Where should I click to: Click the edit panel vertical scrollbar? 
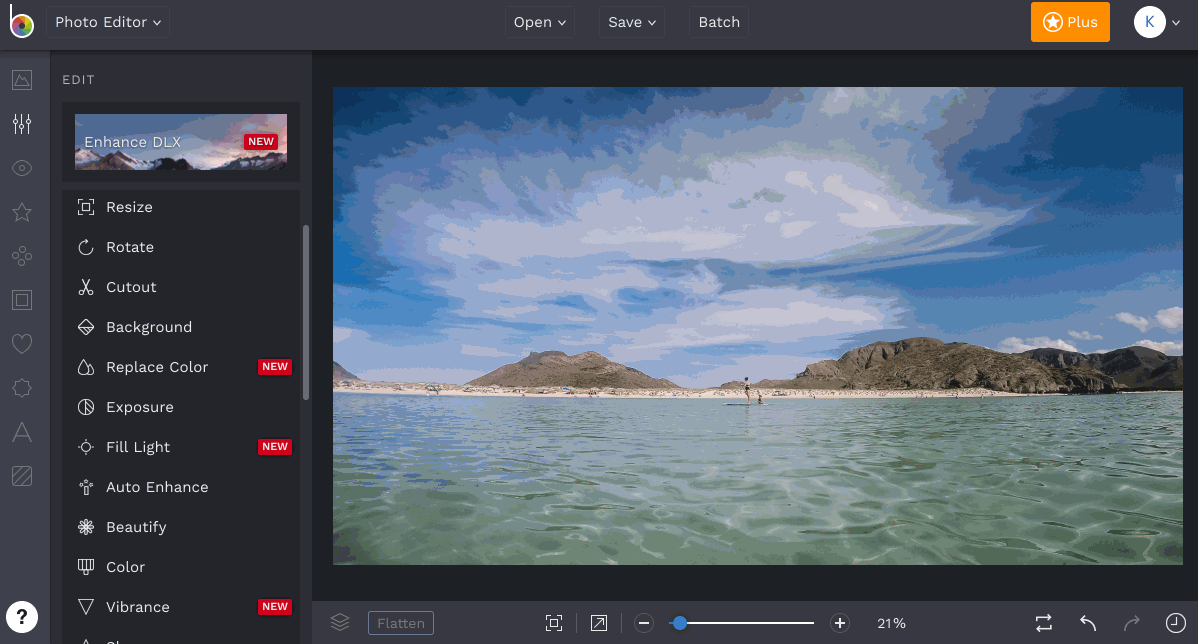tap(306, 312)
